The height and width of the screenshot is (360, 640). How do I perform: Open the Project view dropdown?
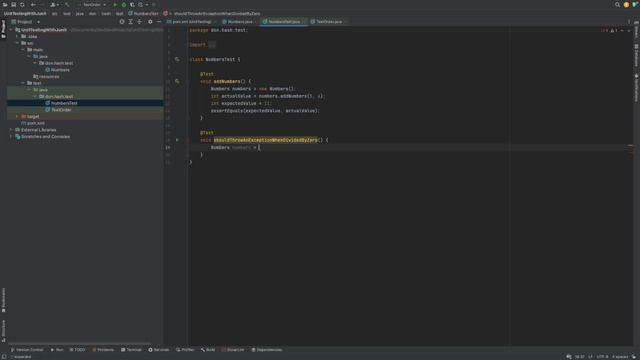pos(26,22)
